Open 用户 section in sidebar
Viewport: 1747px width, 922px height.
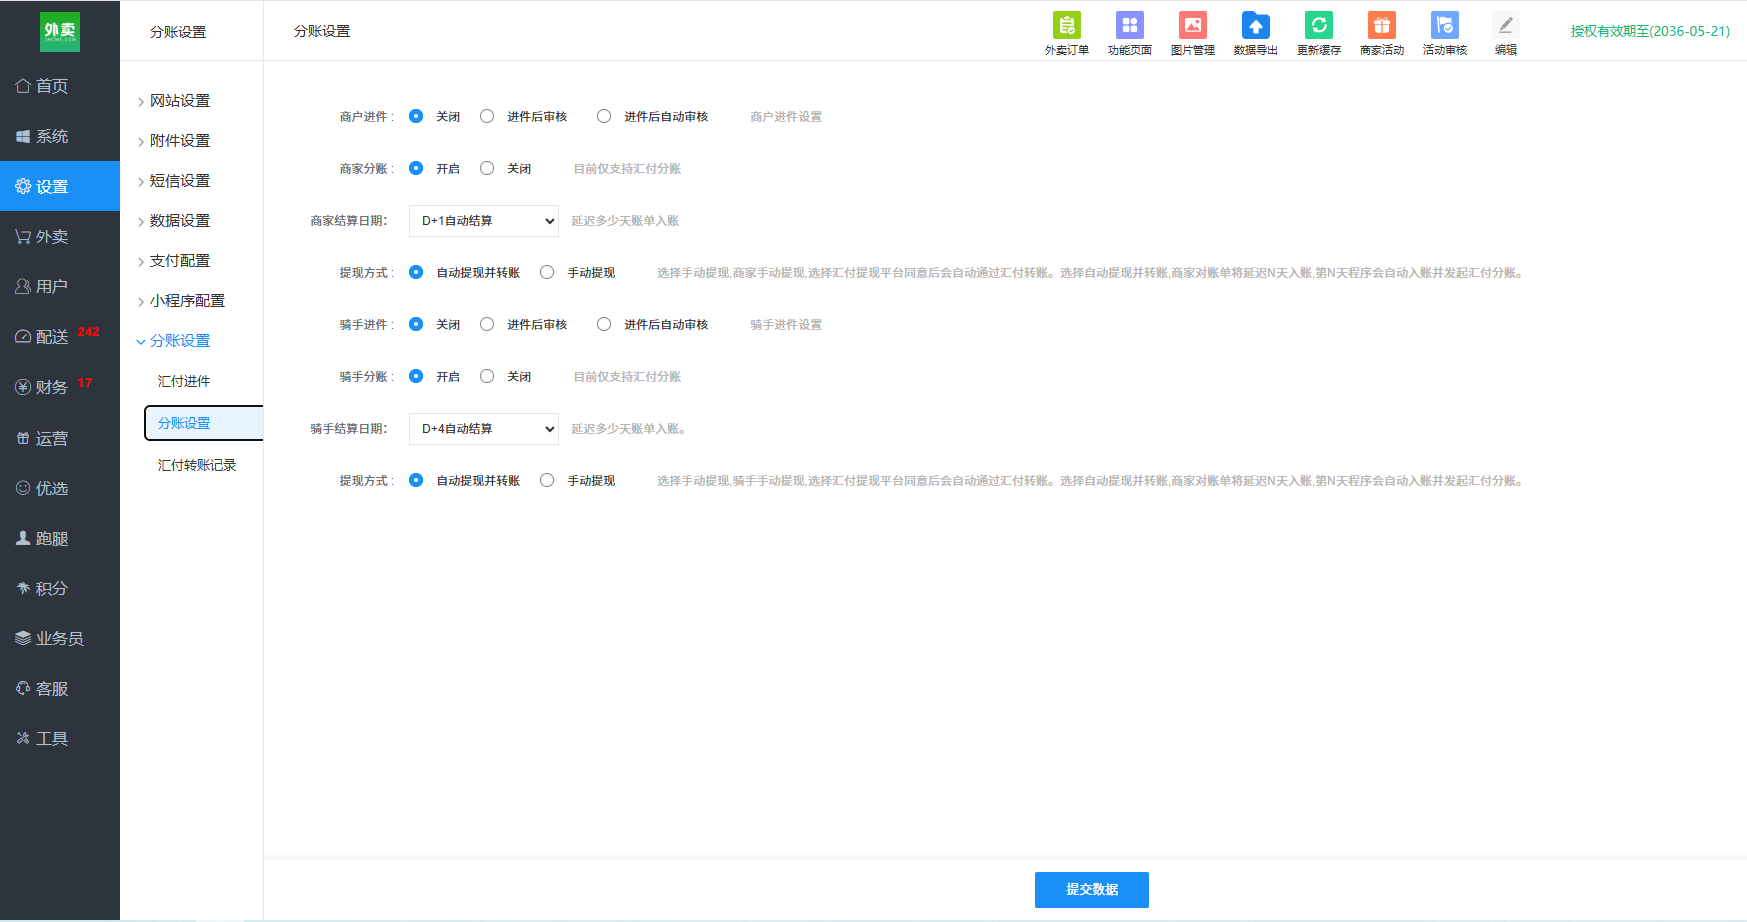pos(60,286)
